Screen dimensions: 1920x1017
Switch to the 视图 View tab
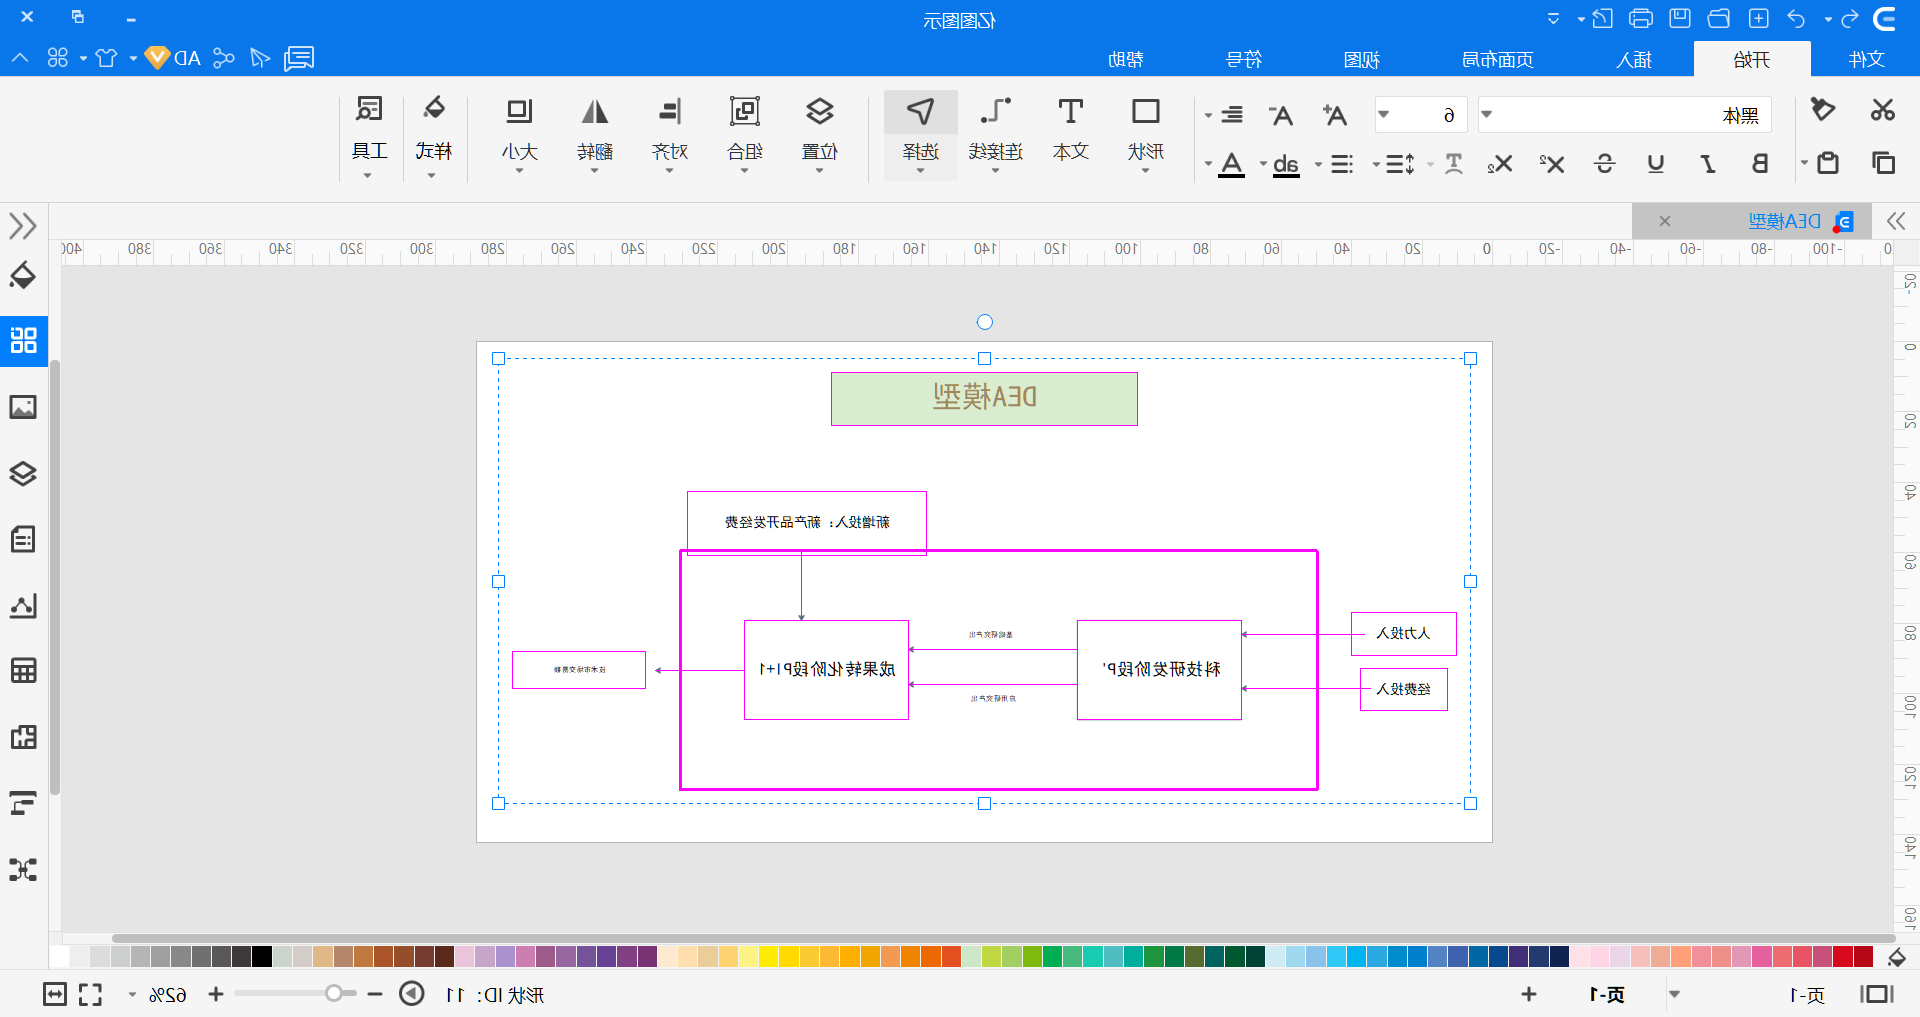[1361, 59]
